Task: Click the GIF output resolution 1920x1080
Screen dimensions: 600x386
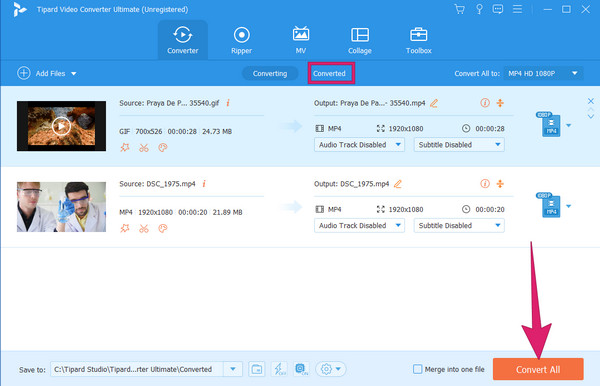Action: click(x=406, y=129)
